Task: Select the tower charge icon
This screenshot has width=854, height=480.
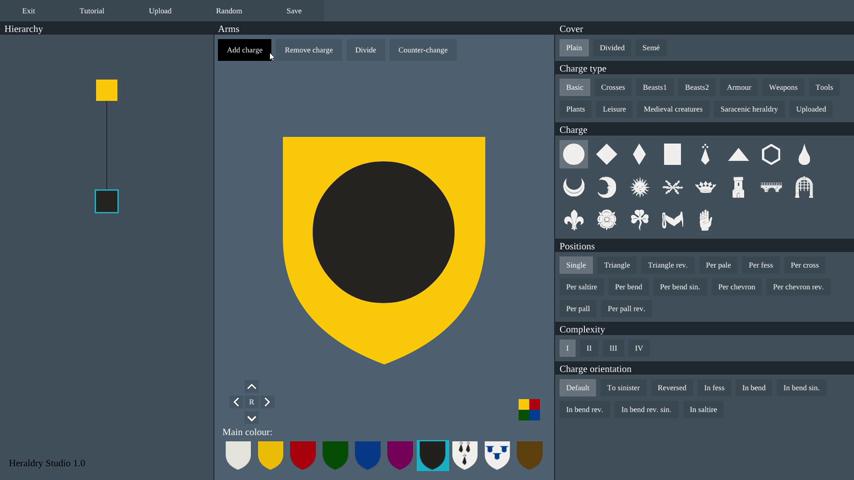Action: pos(738,187)
